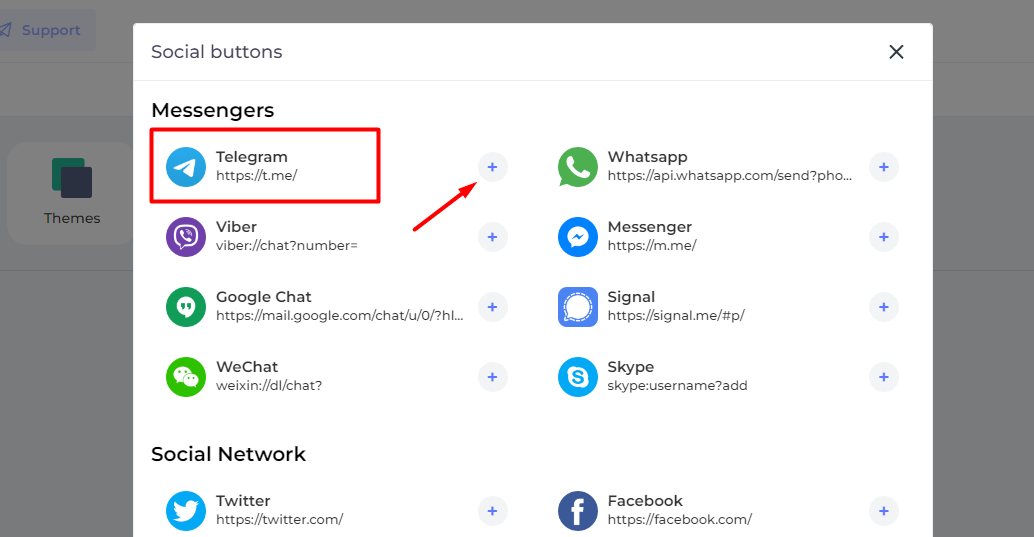Select the Facebook label text

click(645, 501)
